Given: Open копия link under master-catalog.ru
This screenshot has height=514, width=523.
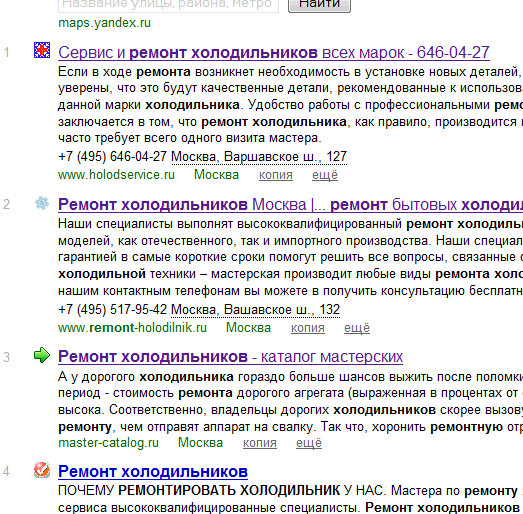Looking at the screenshot, I should coord(260,443).
